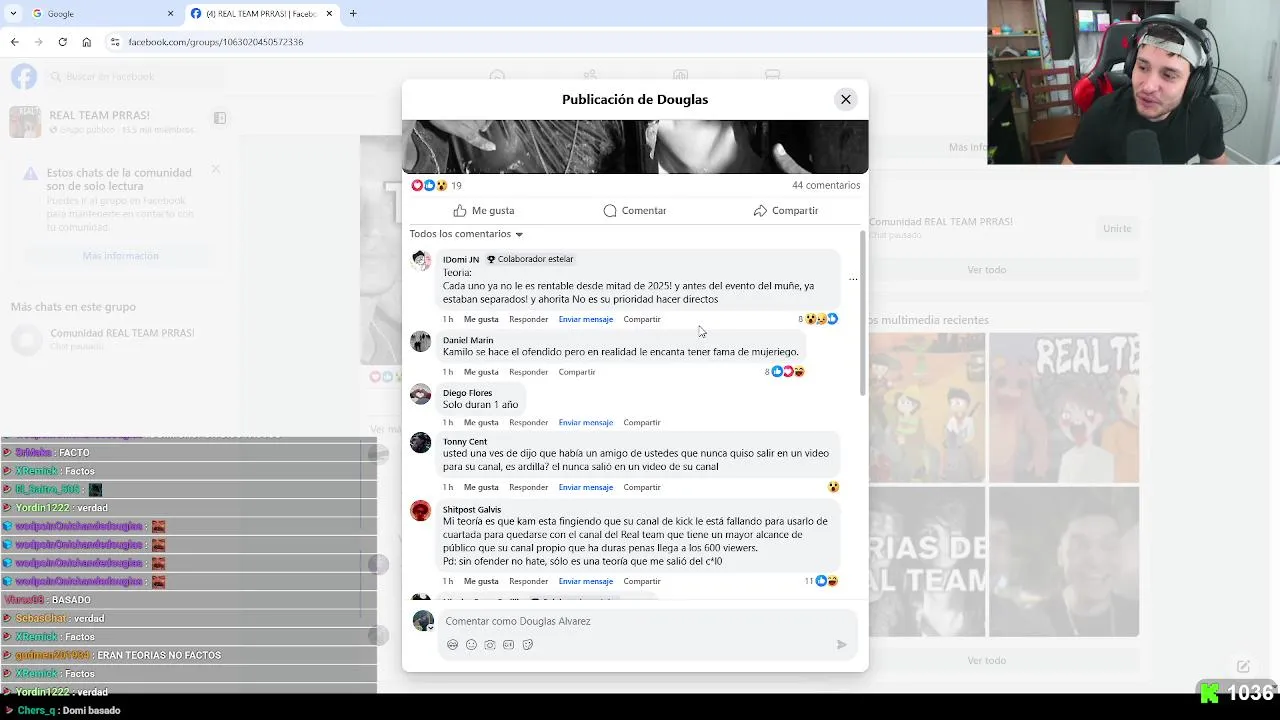
Task: Click the Kick logo in stream overlay
Action: (1209, 693)
